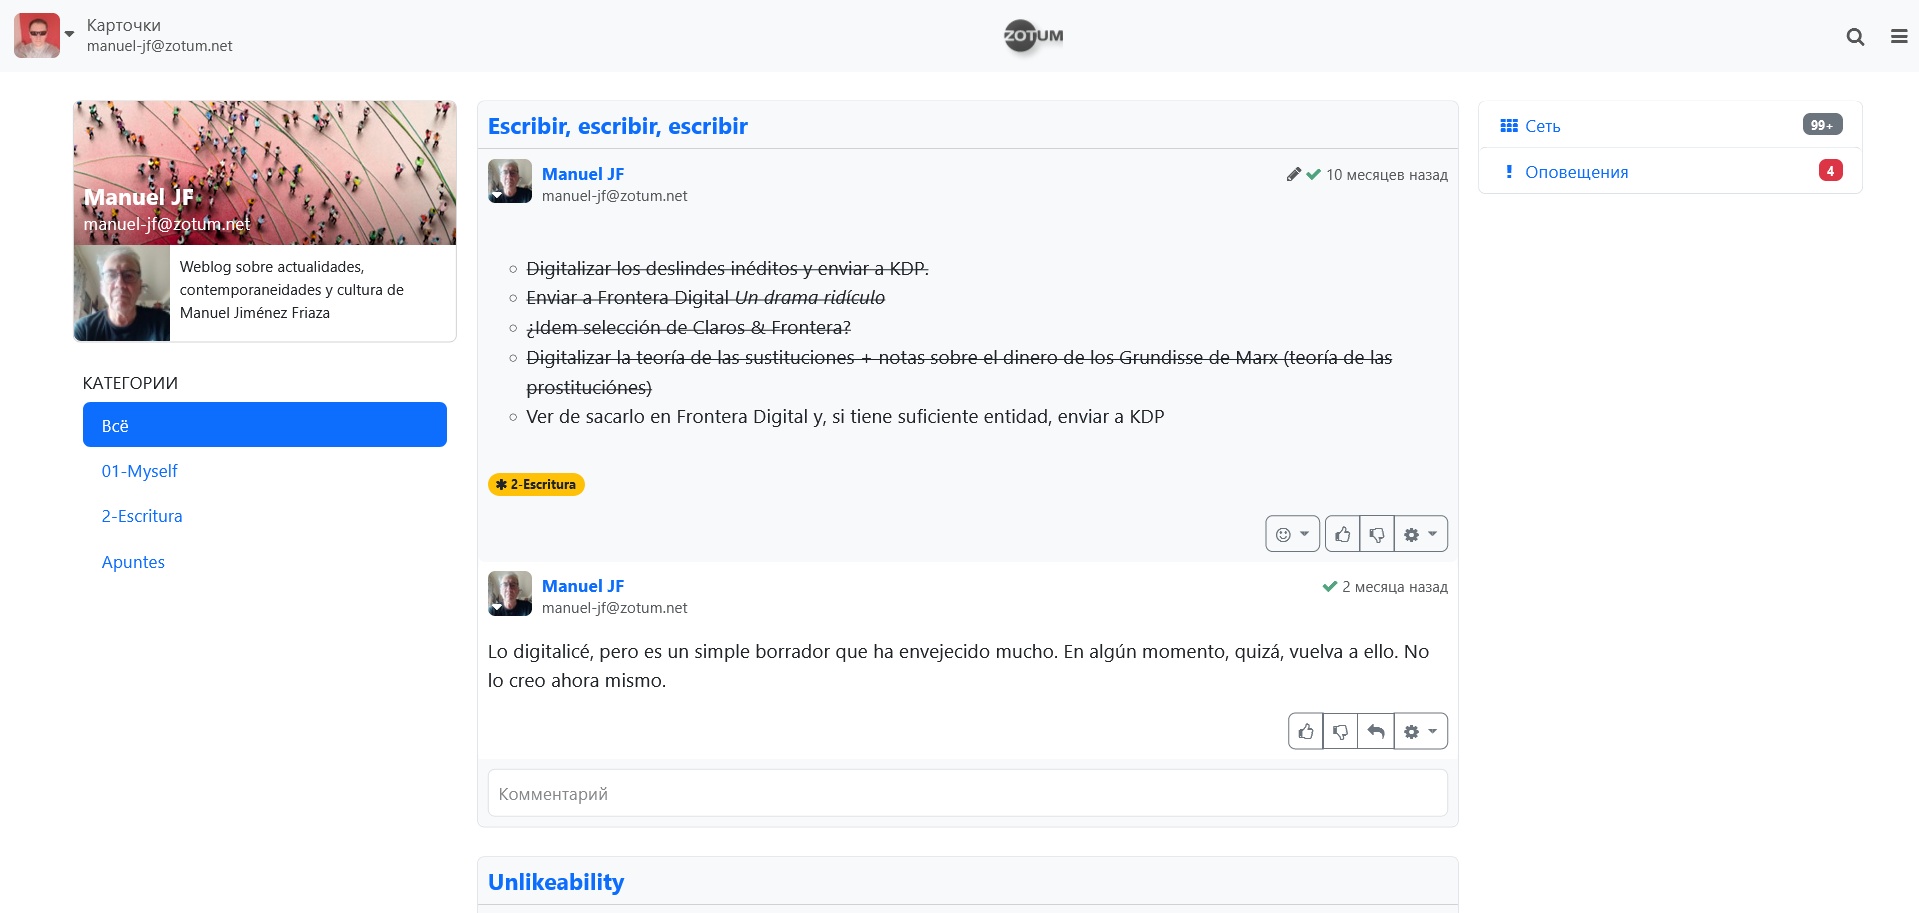1919x913 pixels.
Task: Click the yellow 2-Escritura tag badge
Action: pyautogui.click(x=536, y=484)
